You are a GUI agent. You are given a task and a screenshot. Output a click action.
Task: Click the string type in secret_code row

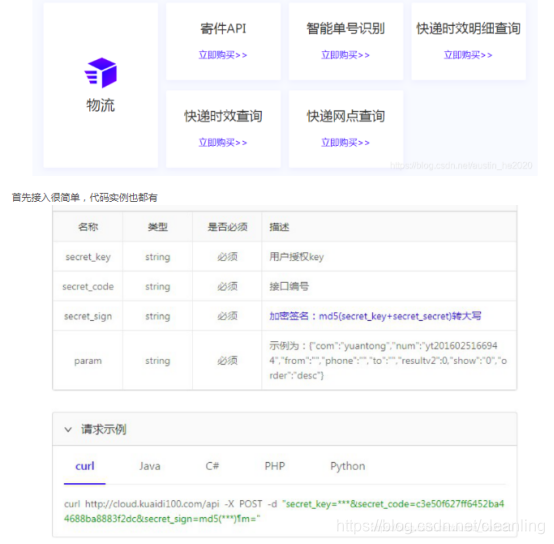(158, 286)
